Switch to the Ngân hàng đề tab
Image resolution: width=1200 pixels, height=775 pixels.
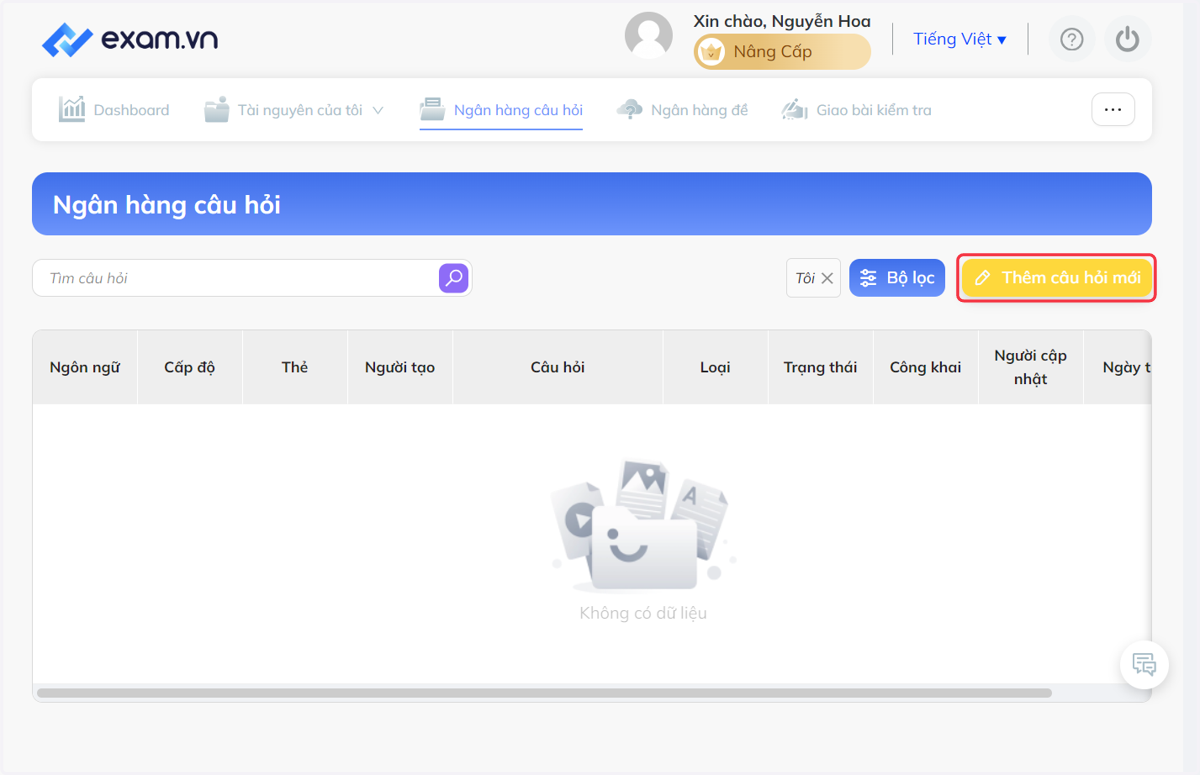coord(682,110)
